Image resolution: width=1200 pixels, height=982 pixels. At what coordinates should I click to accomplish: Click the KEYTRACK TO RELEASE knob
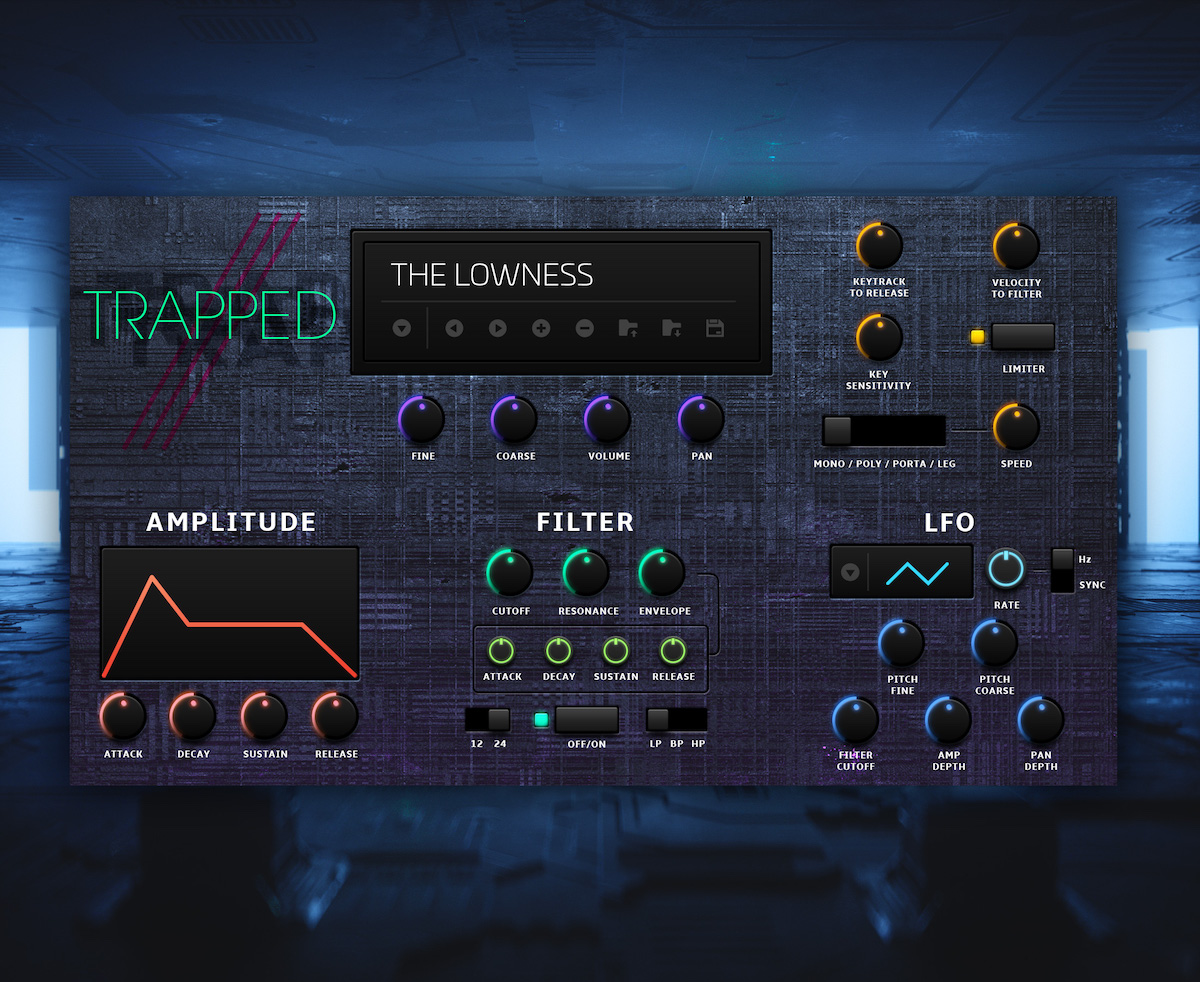(x=880, y=246)
